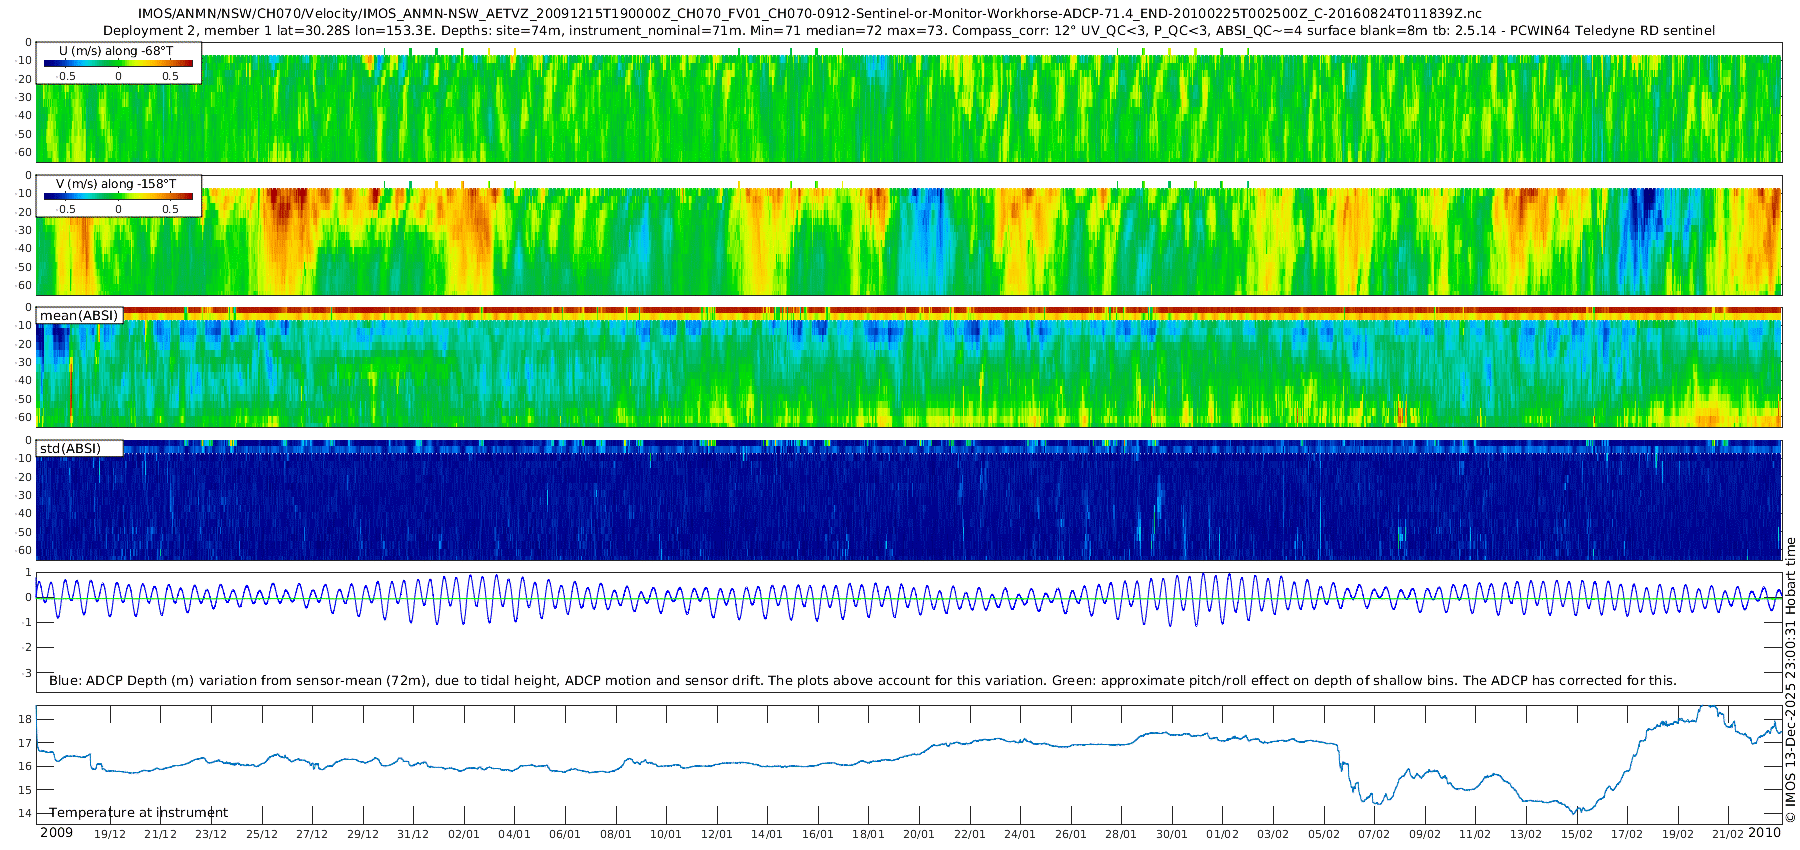Click the 15/02 date tick label
The image size is (1800, 850).
(1576, 834)
